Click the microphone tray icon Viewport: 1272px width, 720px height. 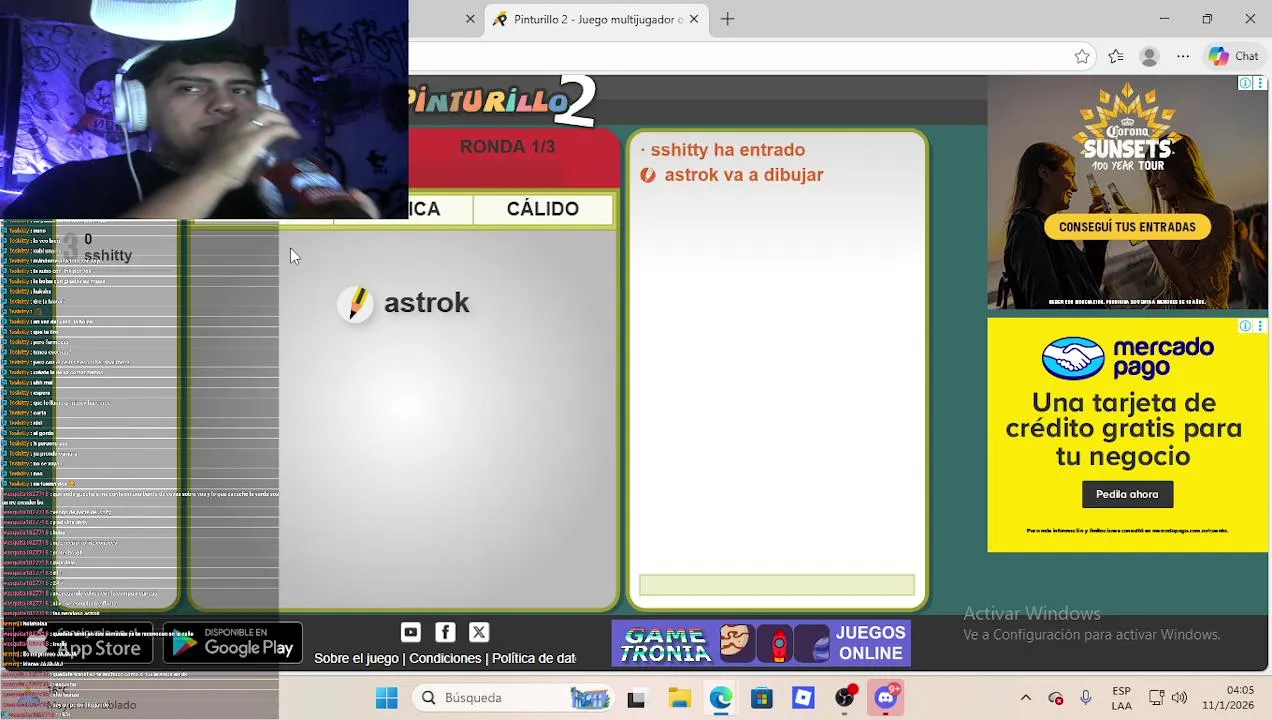[1086, 698]
